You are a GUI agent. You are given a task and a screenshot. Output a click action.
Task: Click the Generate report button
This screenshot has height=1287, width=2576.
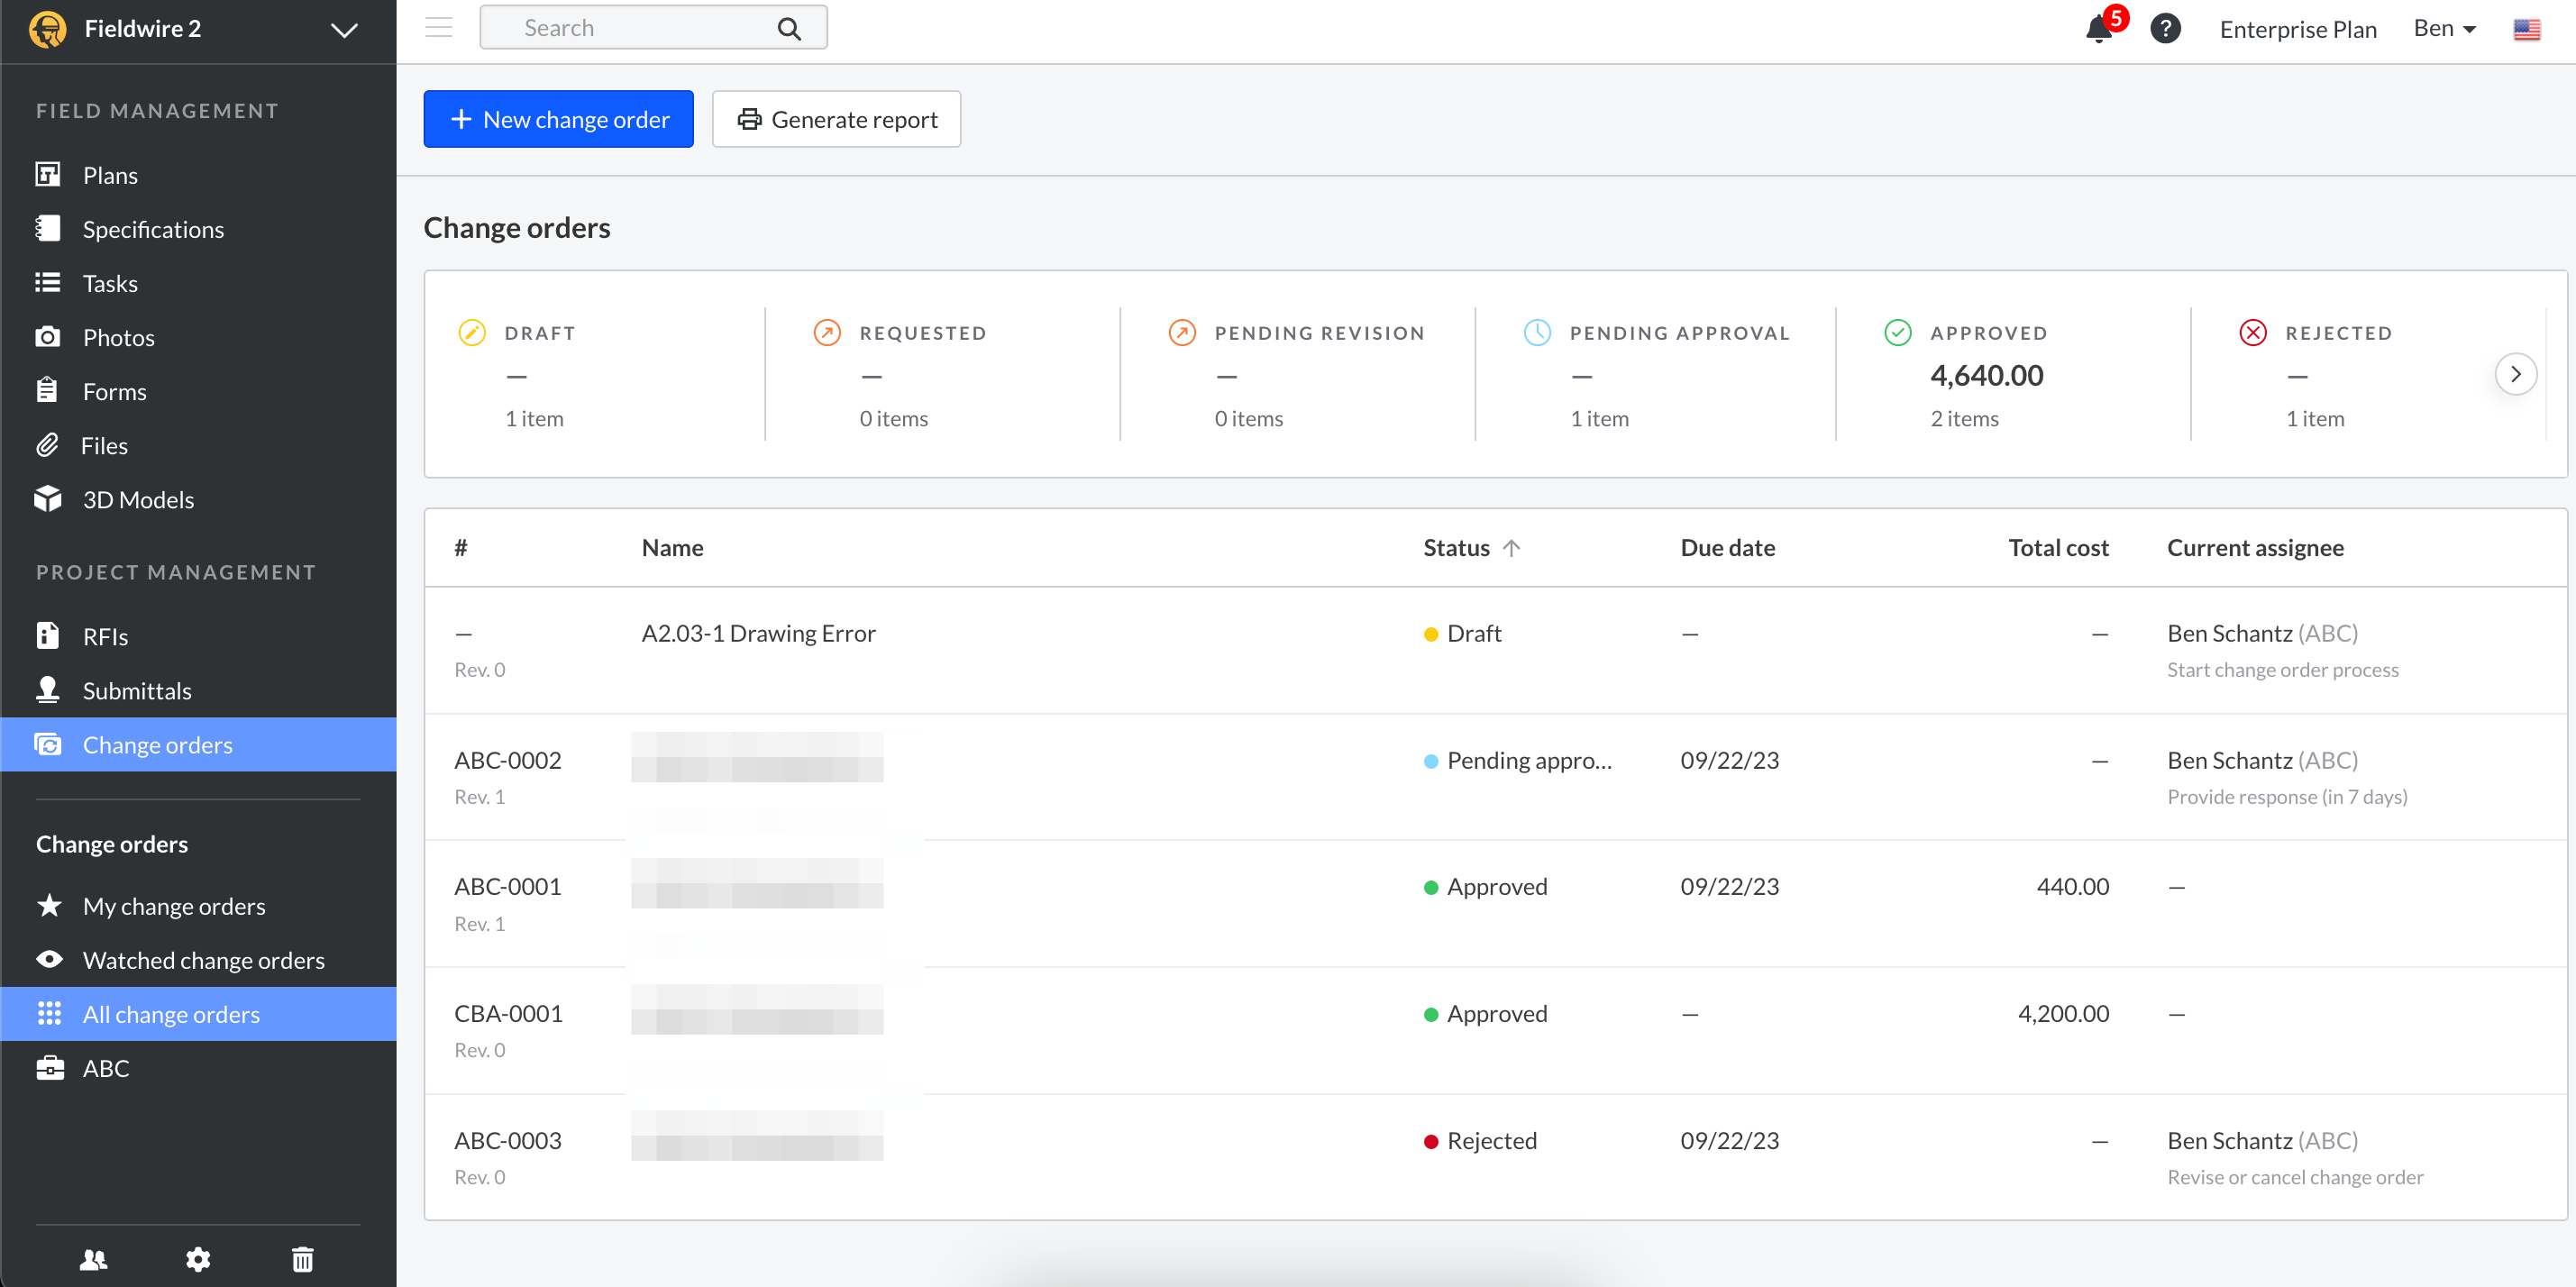pyautogui.click(x=836, y=119)
